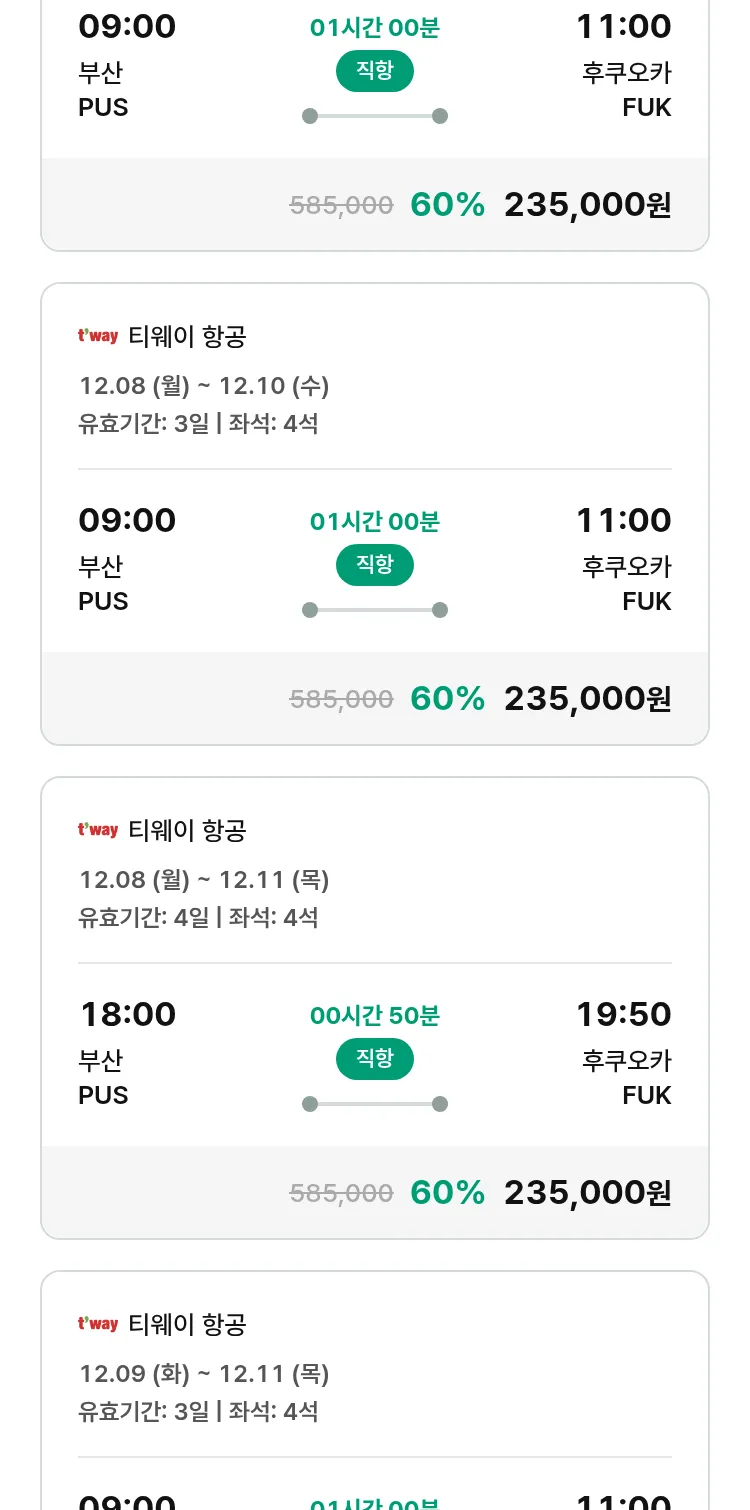The image size is (750, 1510).
Task: Tap 직항 badge on the 12.08–12.10 flight
Action: click(x=375, y=565)
